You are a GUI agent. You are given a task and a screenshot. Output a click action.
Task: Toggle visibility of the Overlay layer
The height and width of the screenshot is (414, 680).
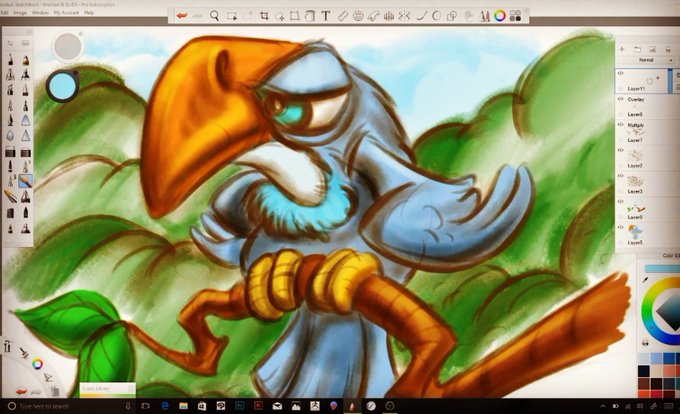pyautogui.click(x=621, y=99)
